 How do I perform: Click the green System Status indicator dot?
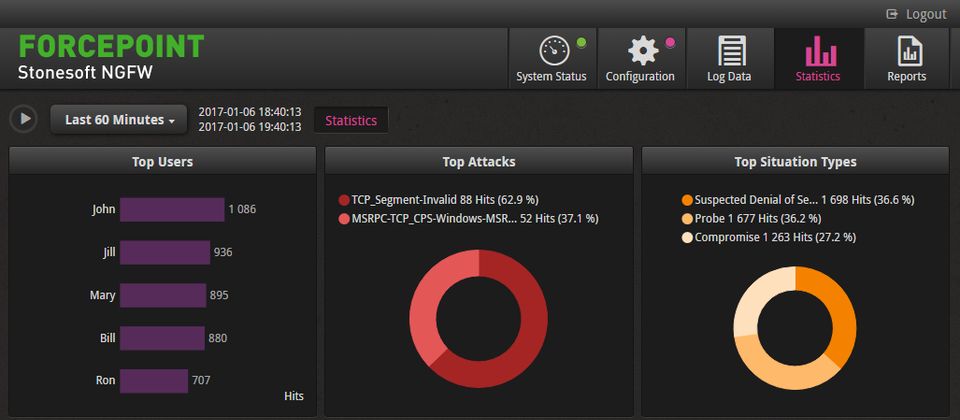pyautogui.click(x=581, y=43)
